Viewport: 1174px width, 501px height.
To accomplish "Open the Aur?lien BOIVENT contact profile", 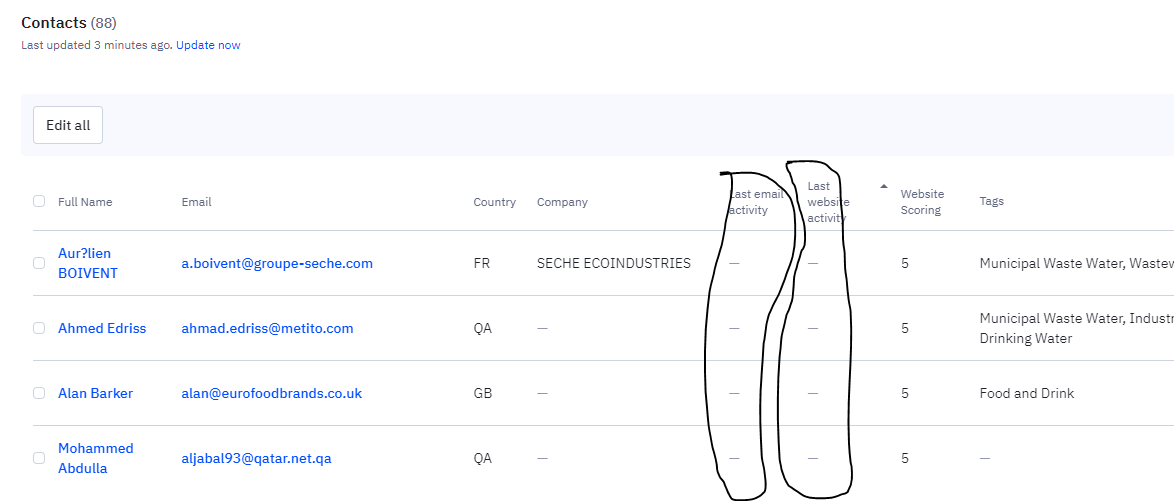I will click(x=88, y=263).
